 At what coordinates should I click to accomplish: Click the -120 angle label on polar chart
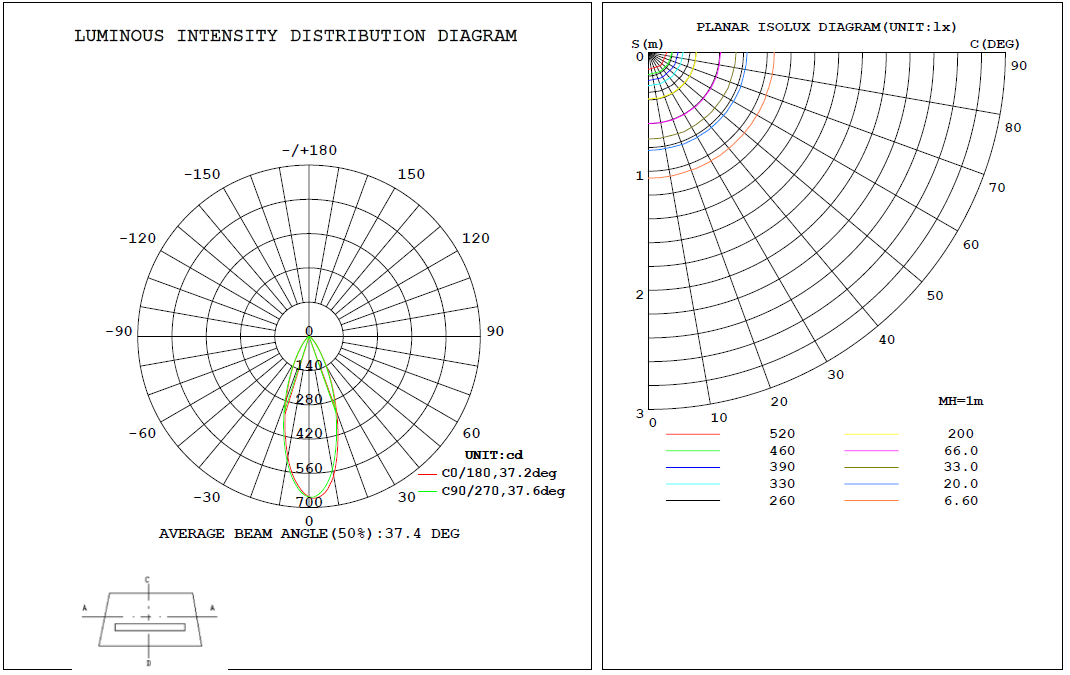[138, 238]
